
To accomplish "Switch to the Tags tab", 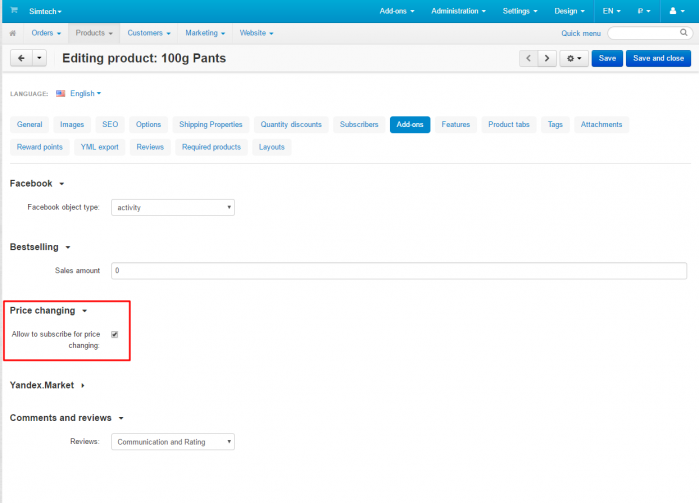I will [555, 125].
